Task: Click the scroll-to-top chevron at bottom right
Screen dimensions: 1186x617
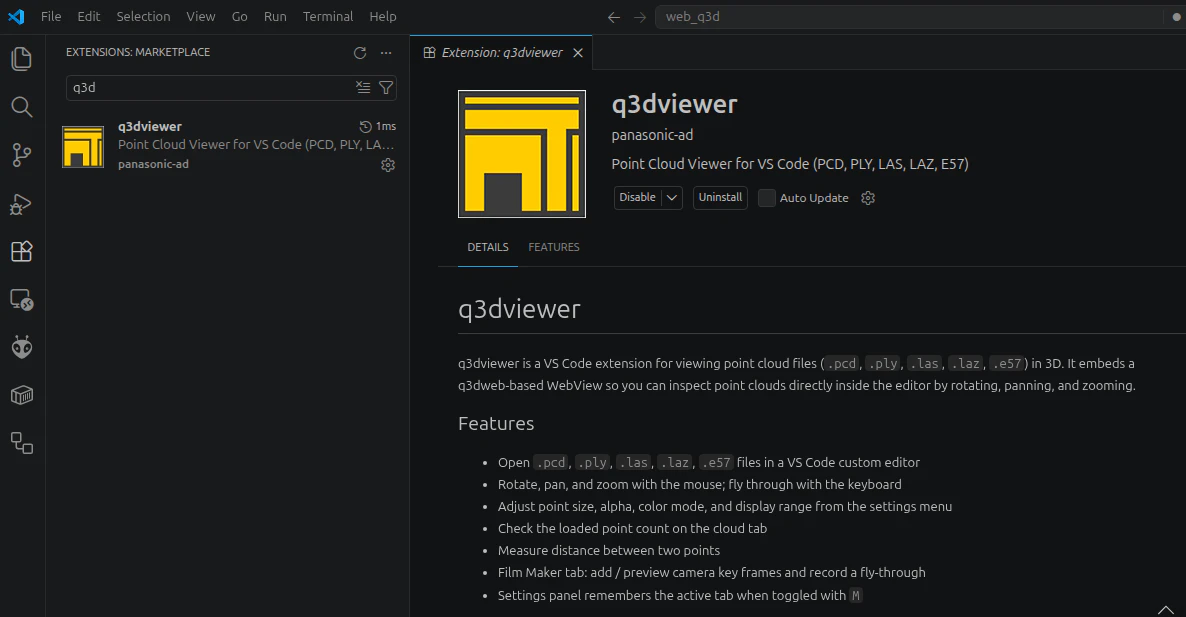Action: pyautogui.click(x=1166, y=609)
